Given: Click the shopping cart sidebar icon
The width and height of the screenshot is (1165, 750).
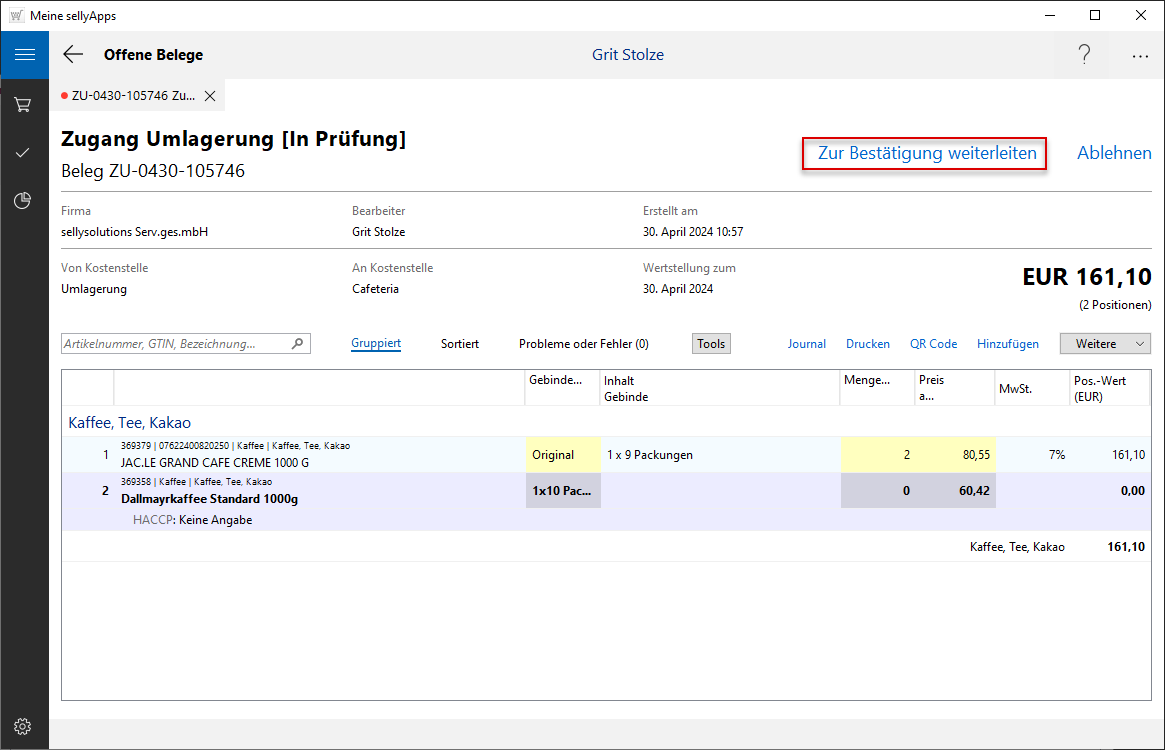Looking at the screenshot, I should 23,104.
